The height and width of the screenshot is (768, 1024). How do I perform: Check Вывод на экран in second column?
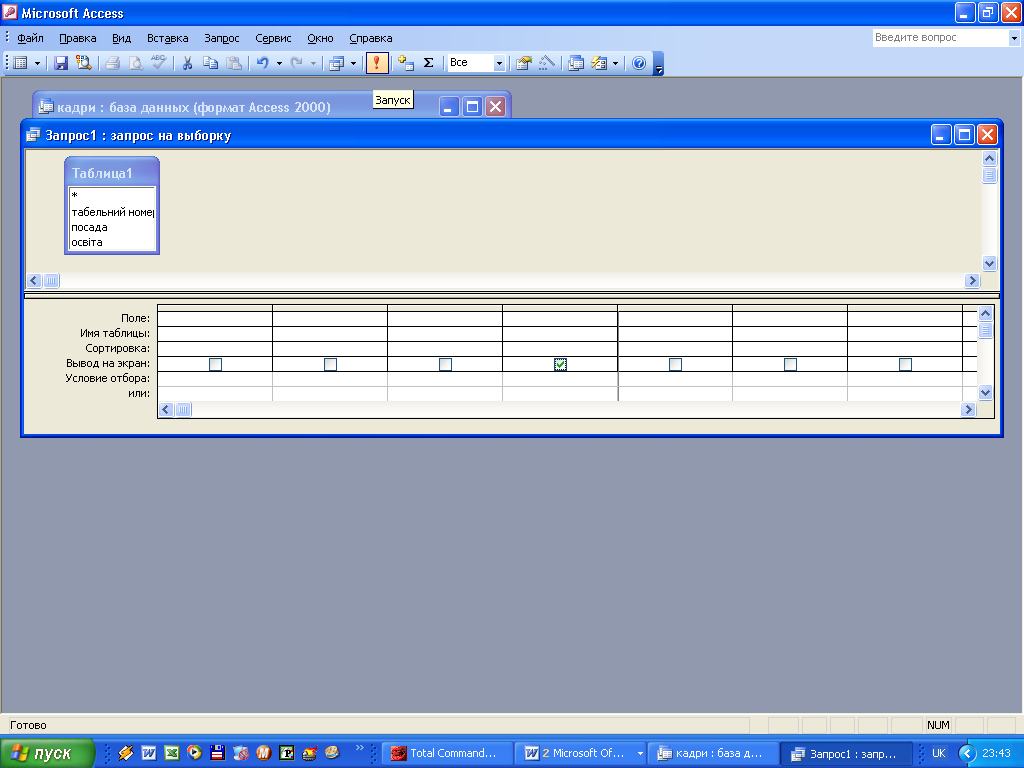click(330, 364)
